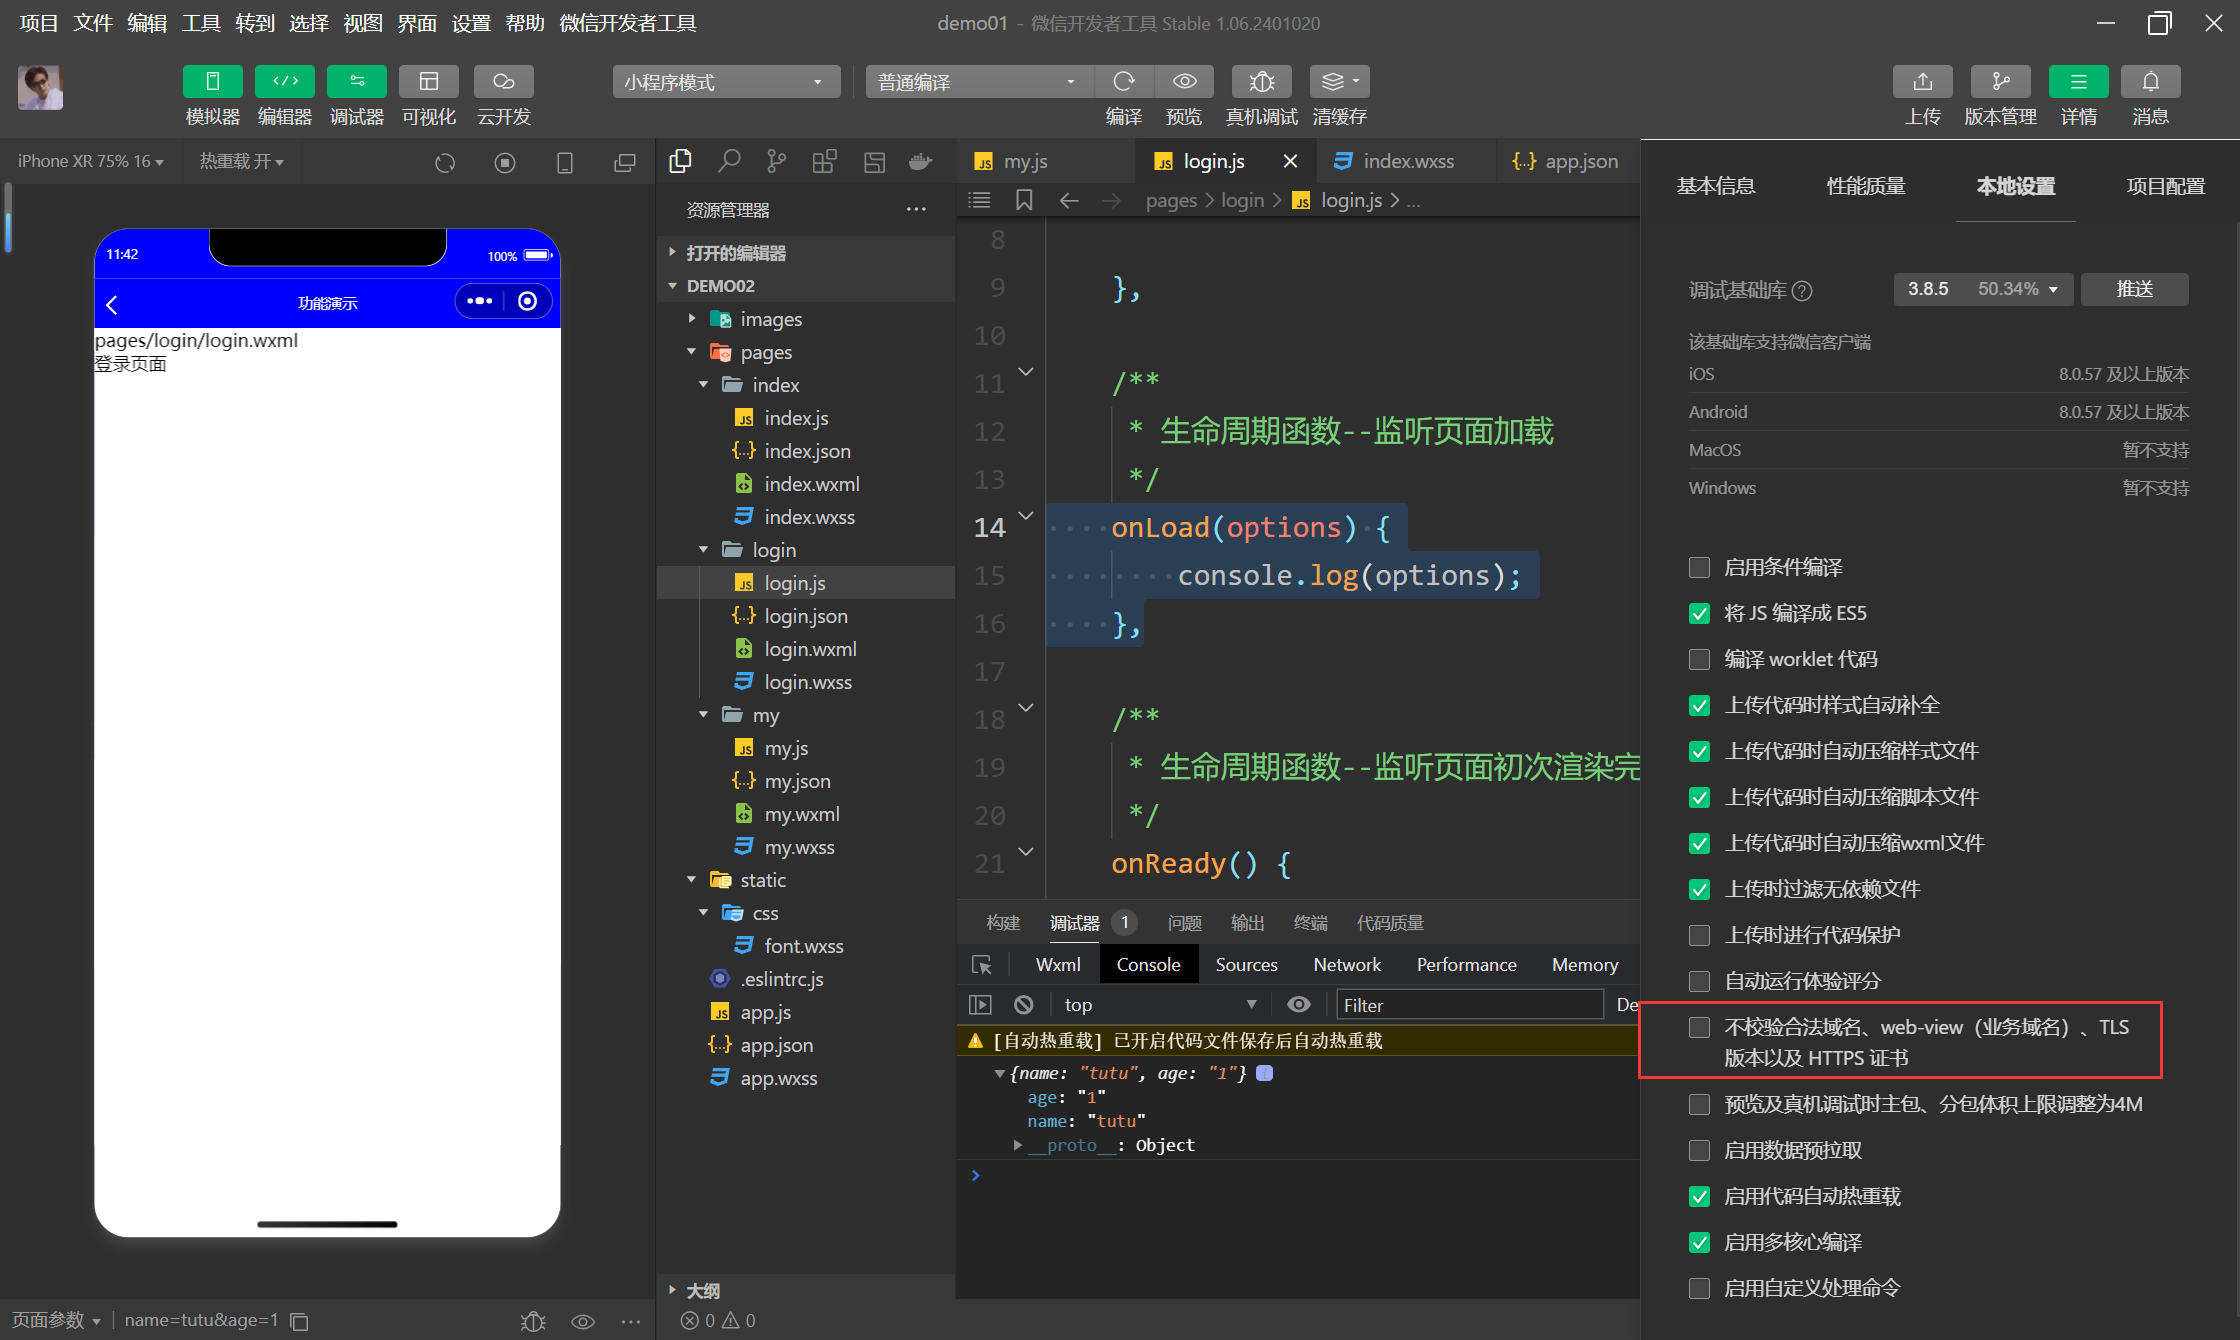2240x1340 pixels.
Task: Toggle 云开发 cloud icon
Action: [503, 82]
